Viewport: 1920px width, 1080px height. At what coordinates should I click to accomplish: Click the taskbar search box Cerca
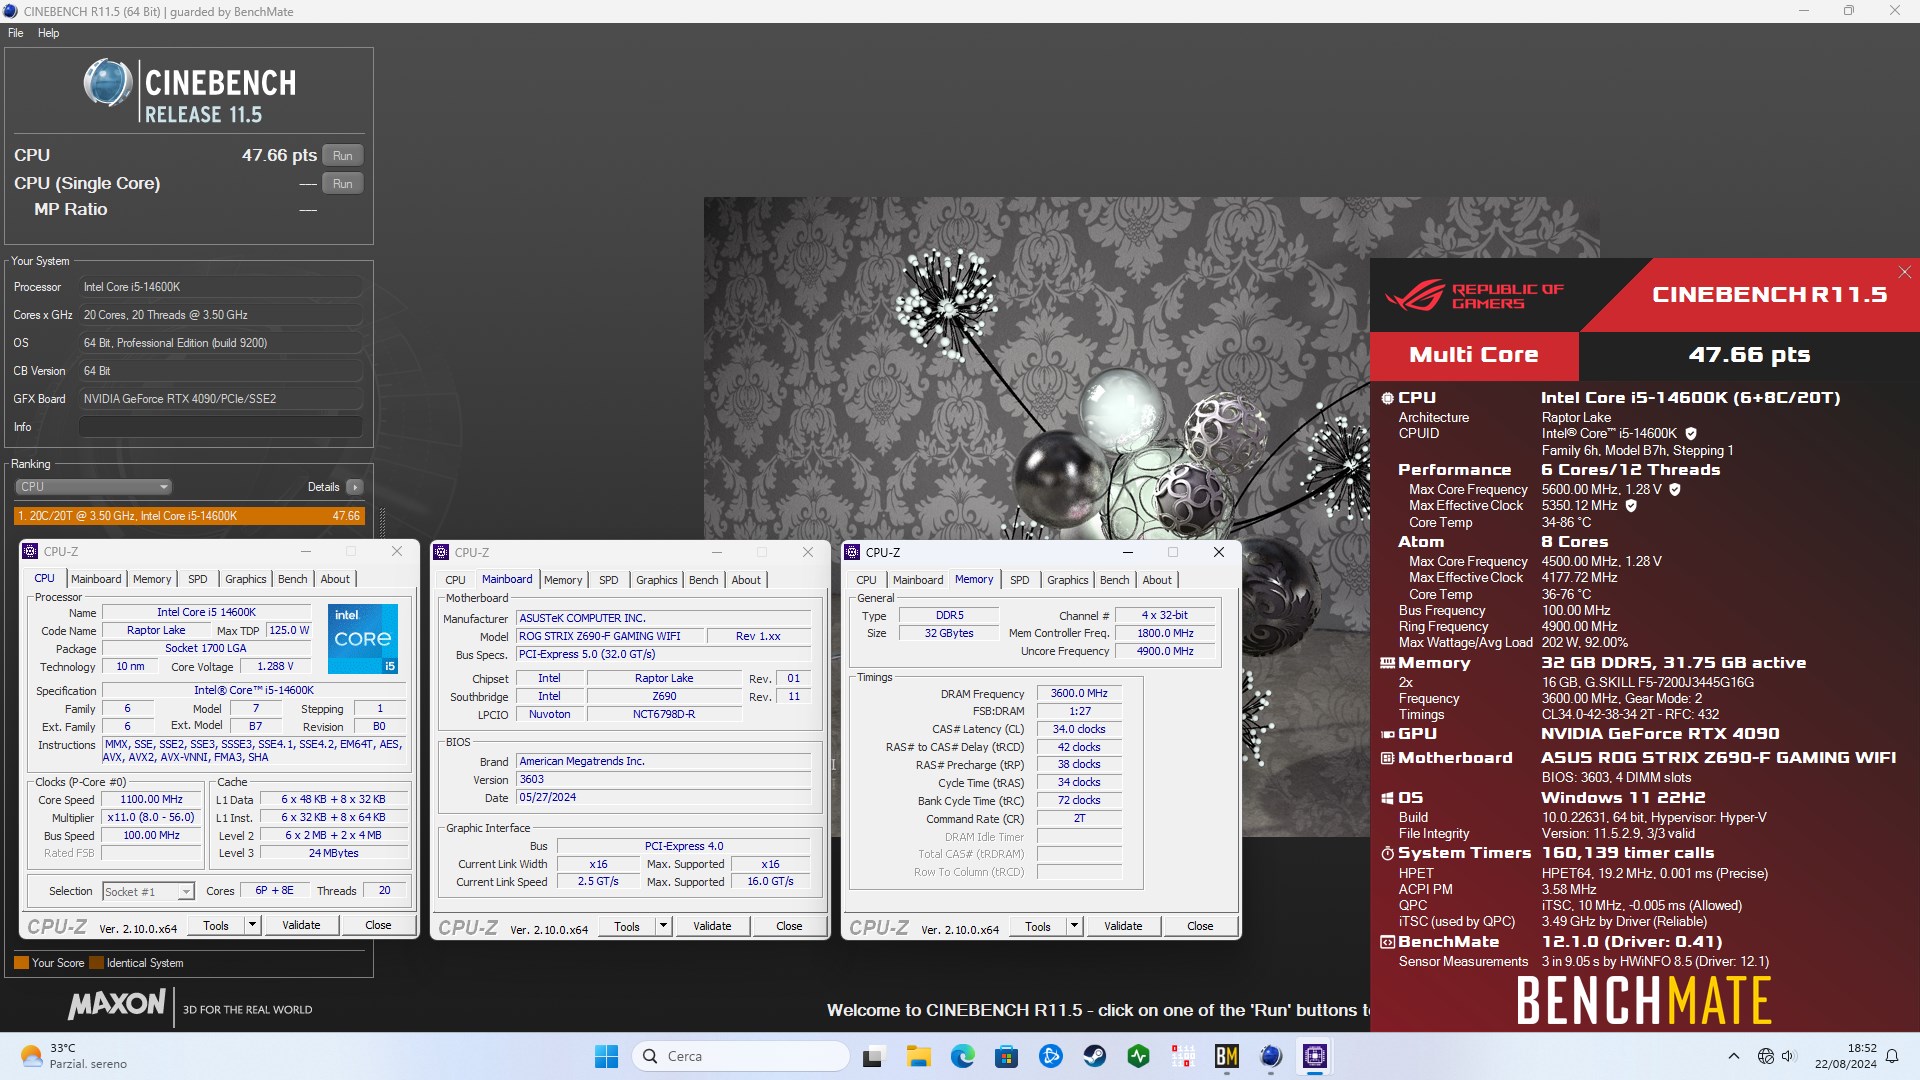(741, 1056)
